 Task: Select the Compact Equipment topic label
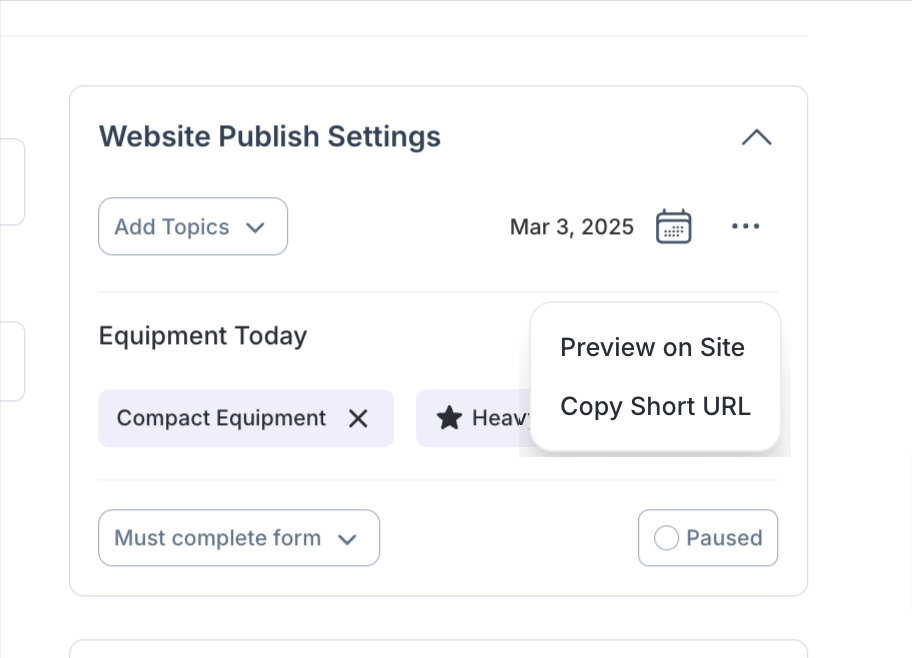pos(221,418)
